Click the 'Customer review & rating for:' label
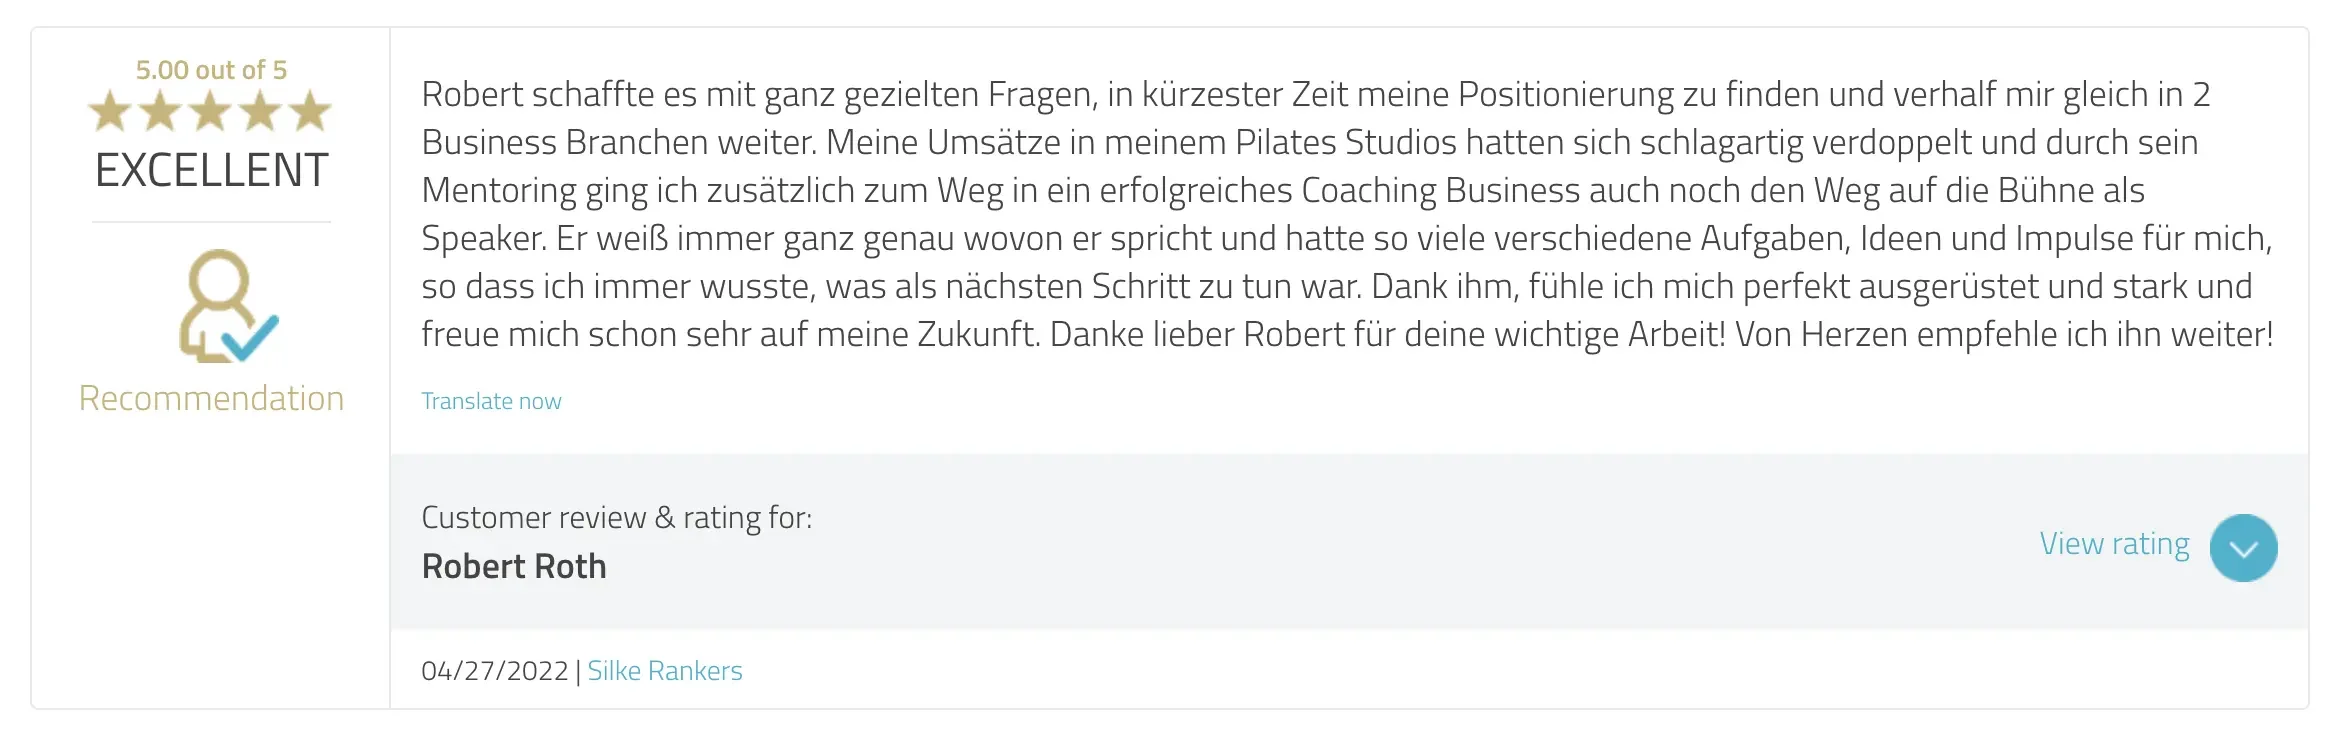 tap(616, 518)
